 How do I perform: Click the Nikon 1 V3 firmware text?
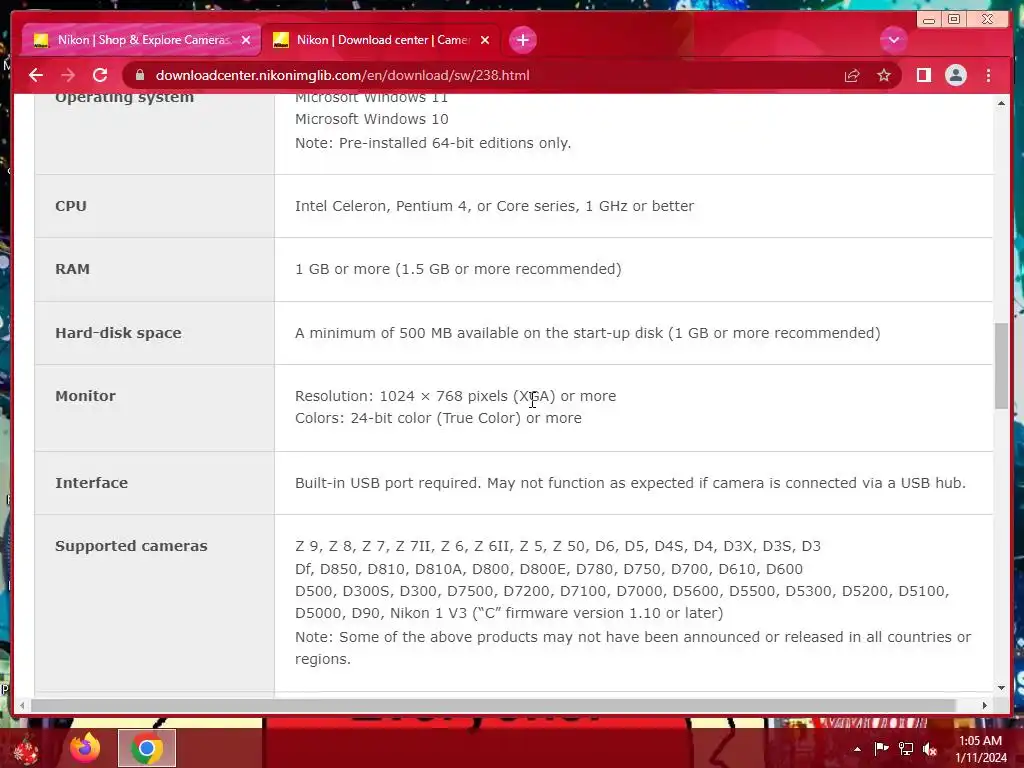556,613
